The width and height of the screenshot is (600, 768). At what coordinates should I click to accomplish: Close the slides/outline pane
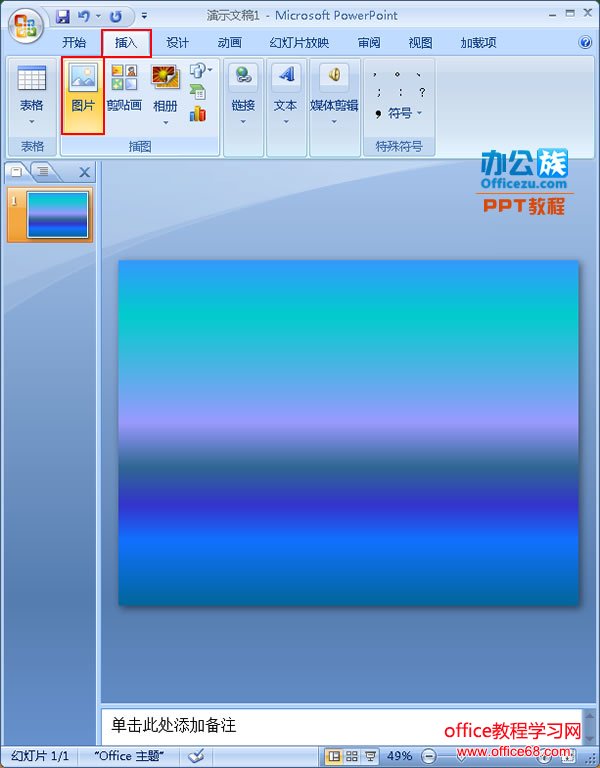pos(84,172)
